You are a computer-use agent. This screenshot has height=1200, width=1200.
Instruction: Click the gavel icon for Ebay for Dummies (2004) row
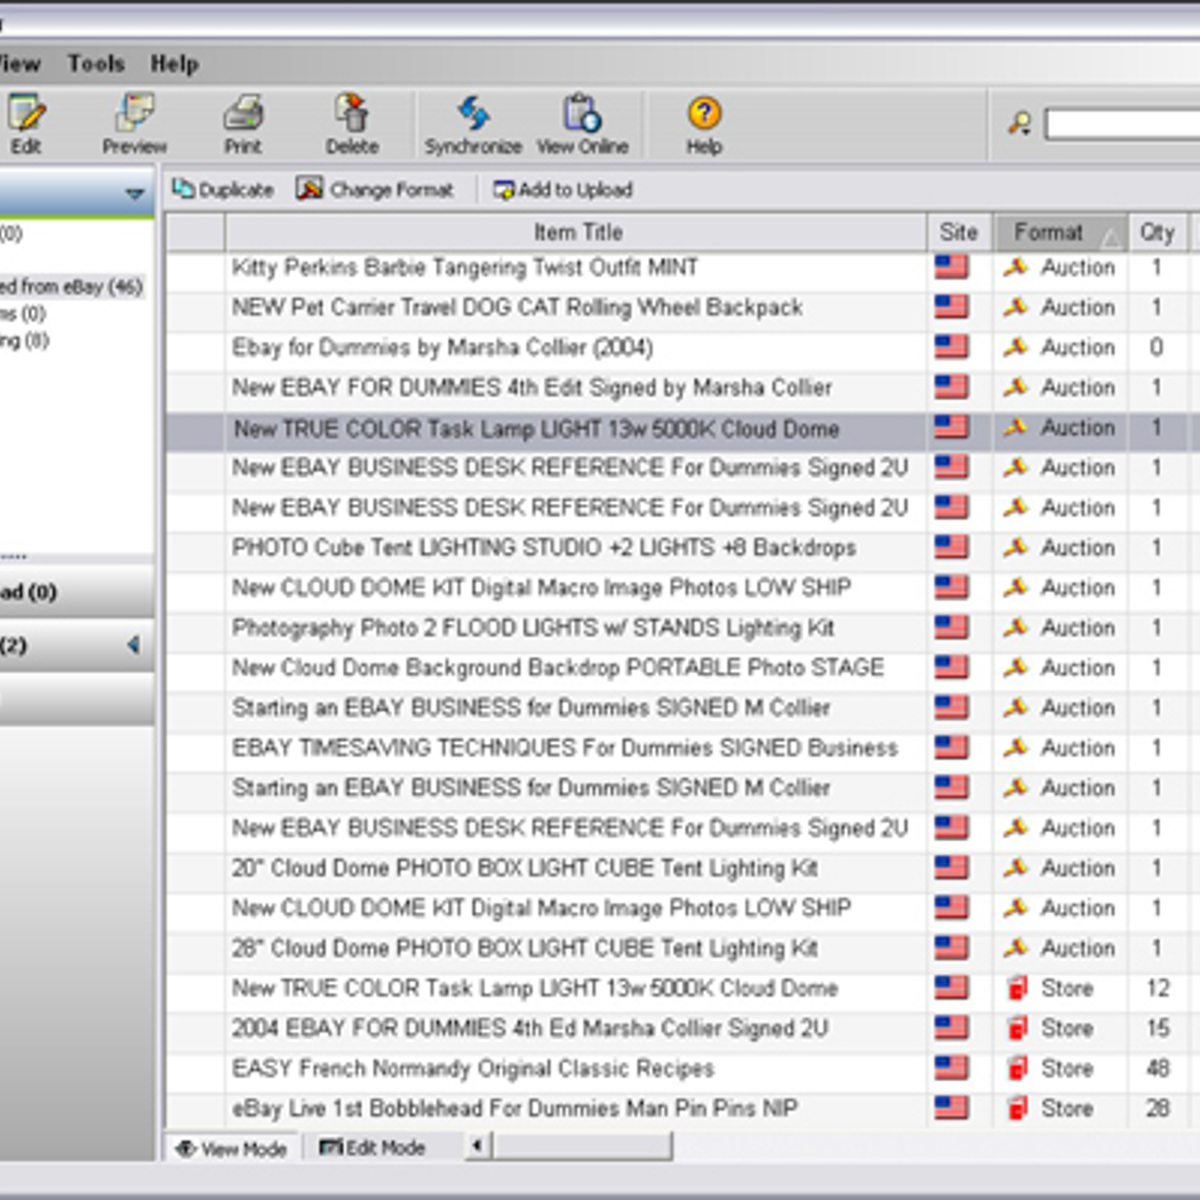[x=1015, y=347]
